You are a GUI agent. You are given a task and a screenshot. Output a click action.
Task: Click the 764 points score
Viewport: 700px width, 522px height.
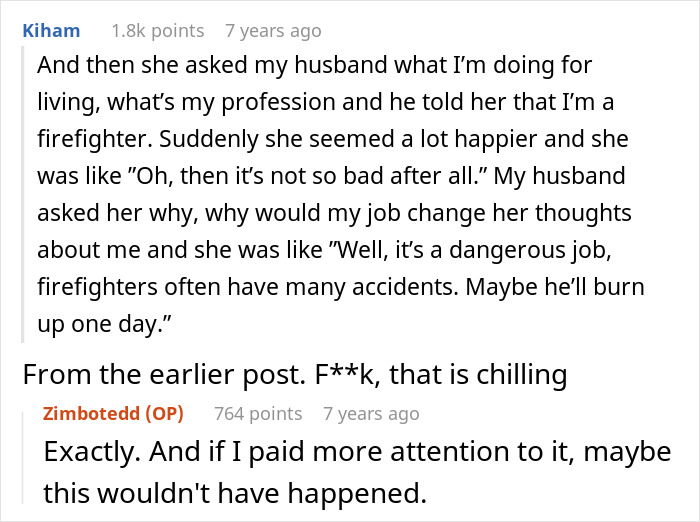[x=258, y=413]
